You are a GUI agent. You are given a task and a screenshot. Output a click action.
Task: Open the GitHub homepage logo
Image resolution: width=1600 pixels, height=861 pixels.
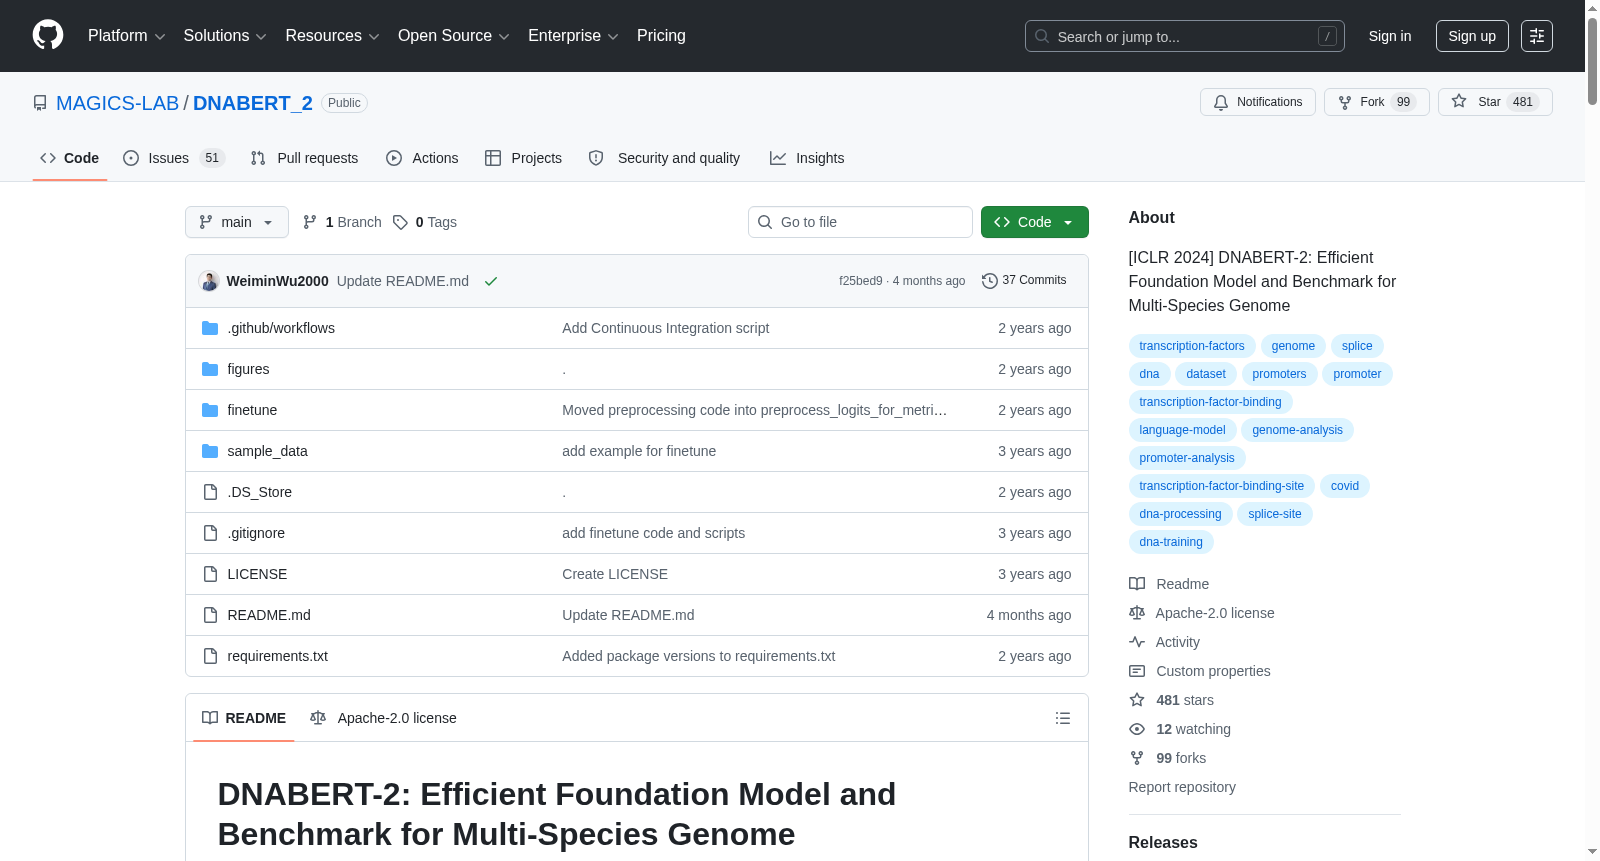pos(48,36)
